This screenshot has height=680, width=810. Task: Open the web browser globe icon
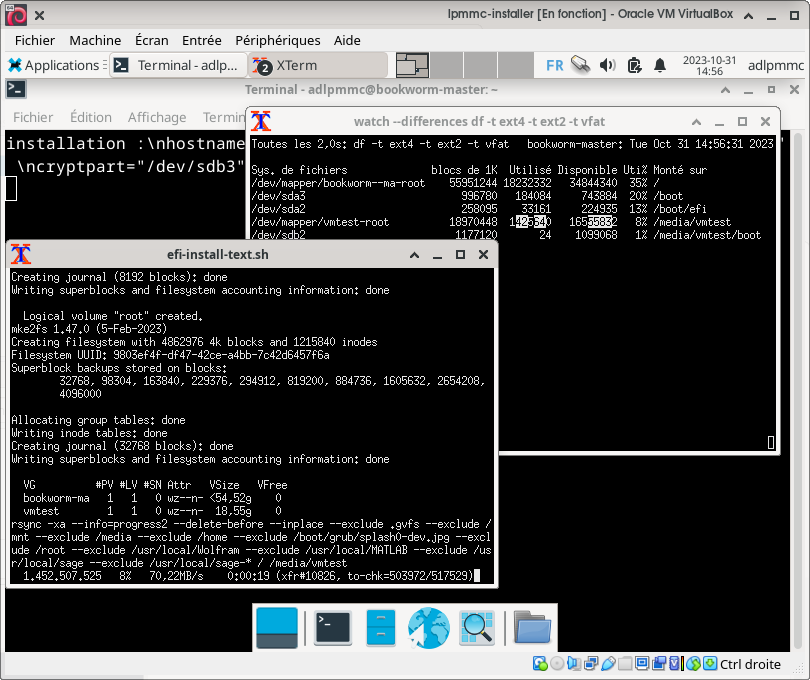(x=428, y=627)
